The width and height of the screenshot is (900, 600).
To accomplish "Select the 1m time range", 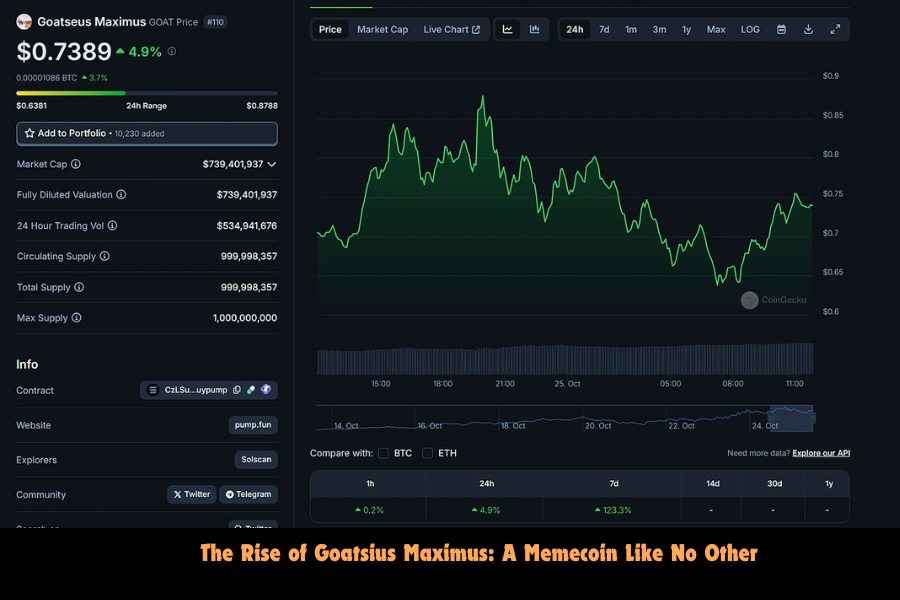I will pos(631,29).
